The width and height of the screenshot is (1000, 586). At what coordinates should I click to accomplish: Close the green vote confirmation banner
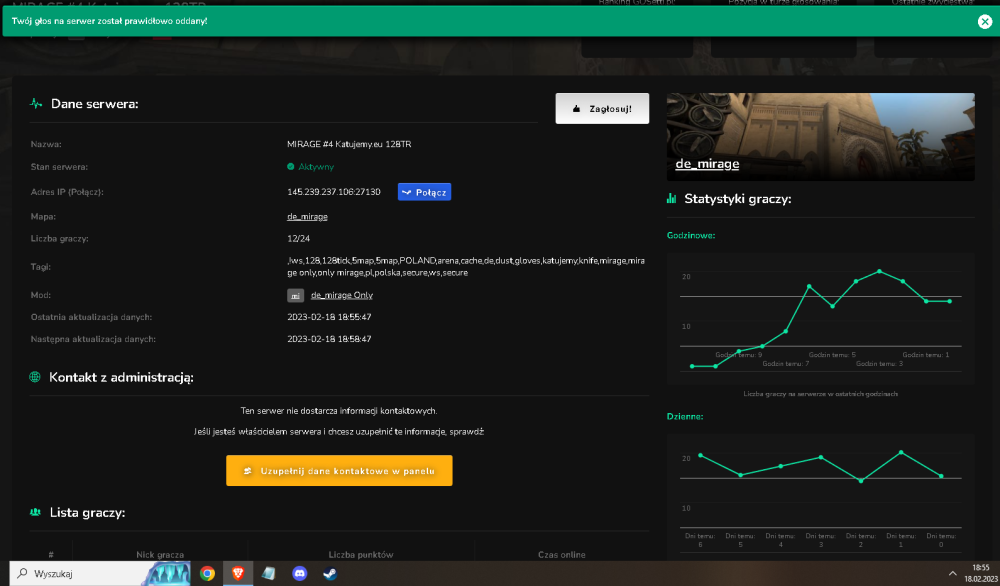click(x=985, y=22)
